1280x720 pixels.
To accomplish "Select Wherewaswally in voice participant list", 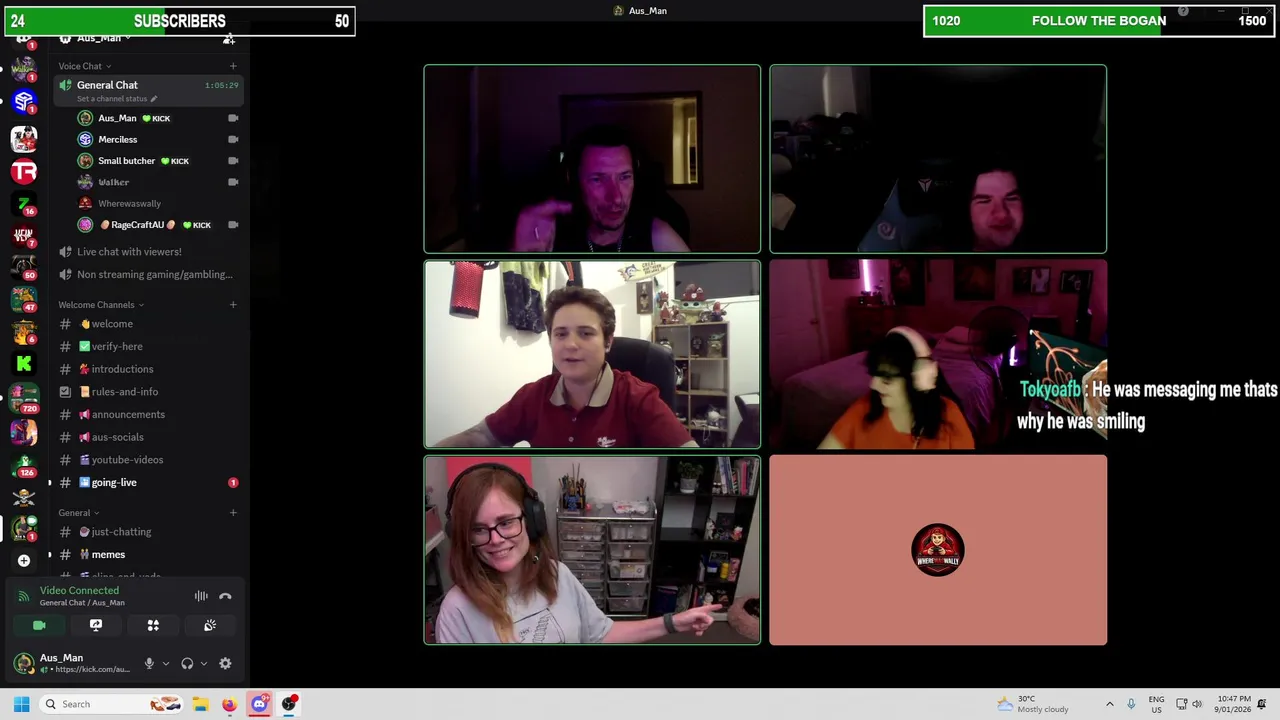I will click(158, 203).
